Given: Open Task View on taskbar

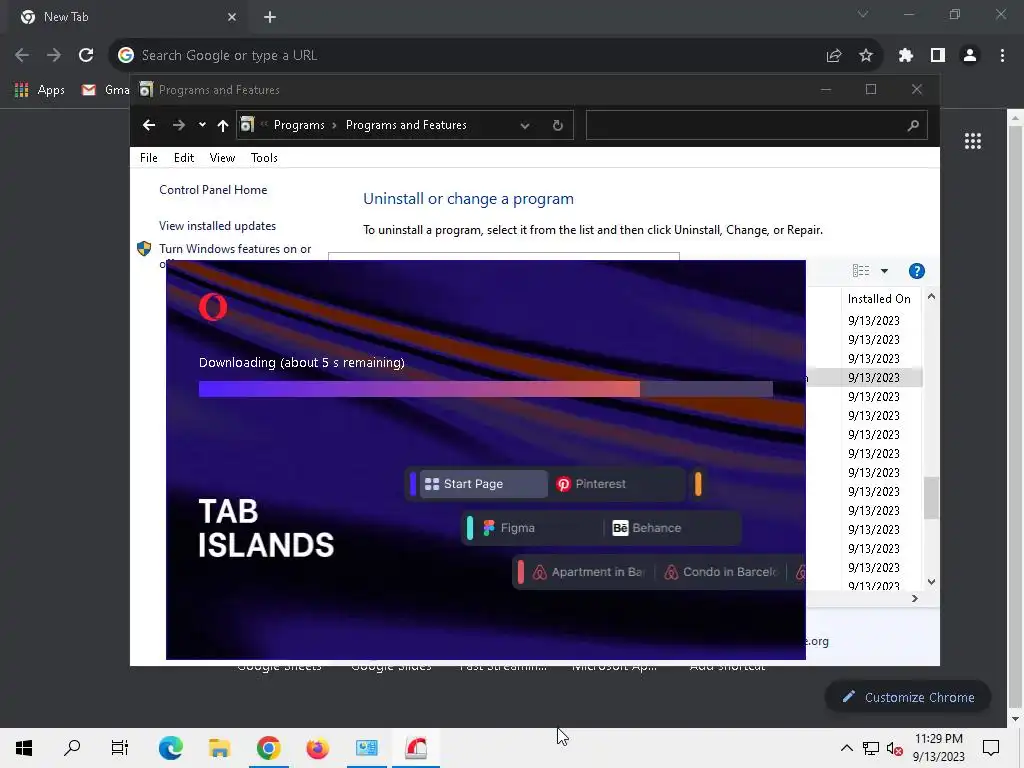Looking at the screenshot, I should click(120, 748).
